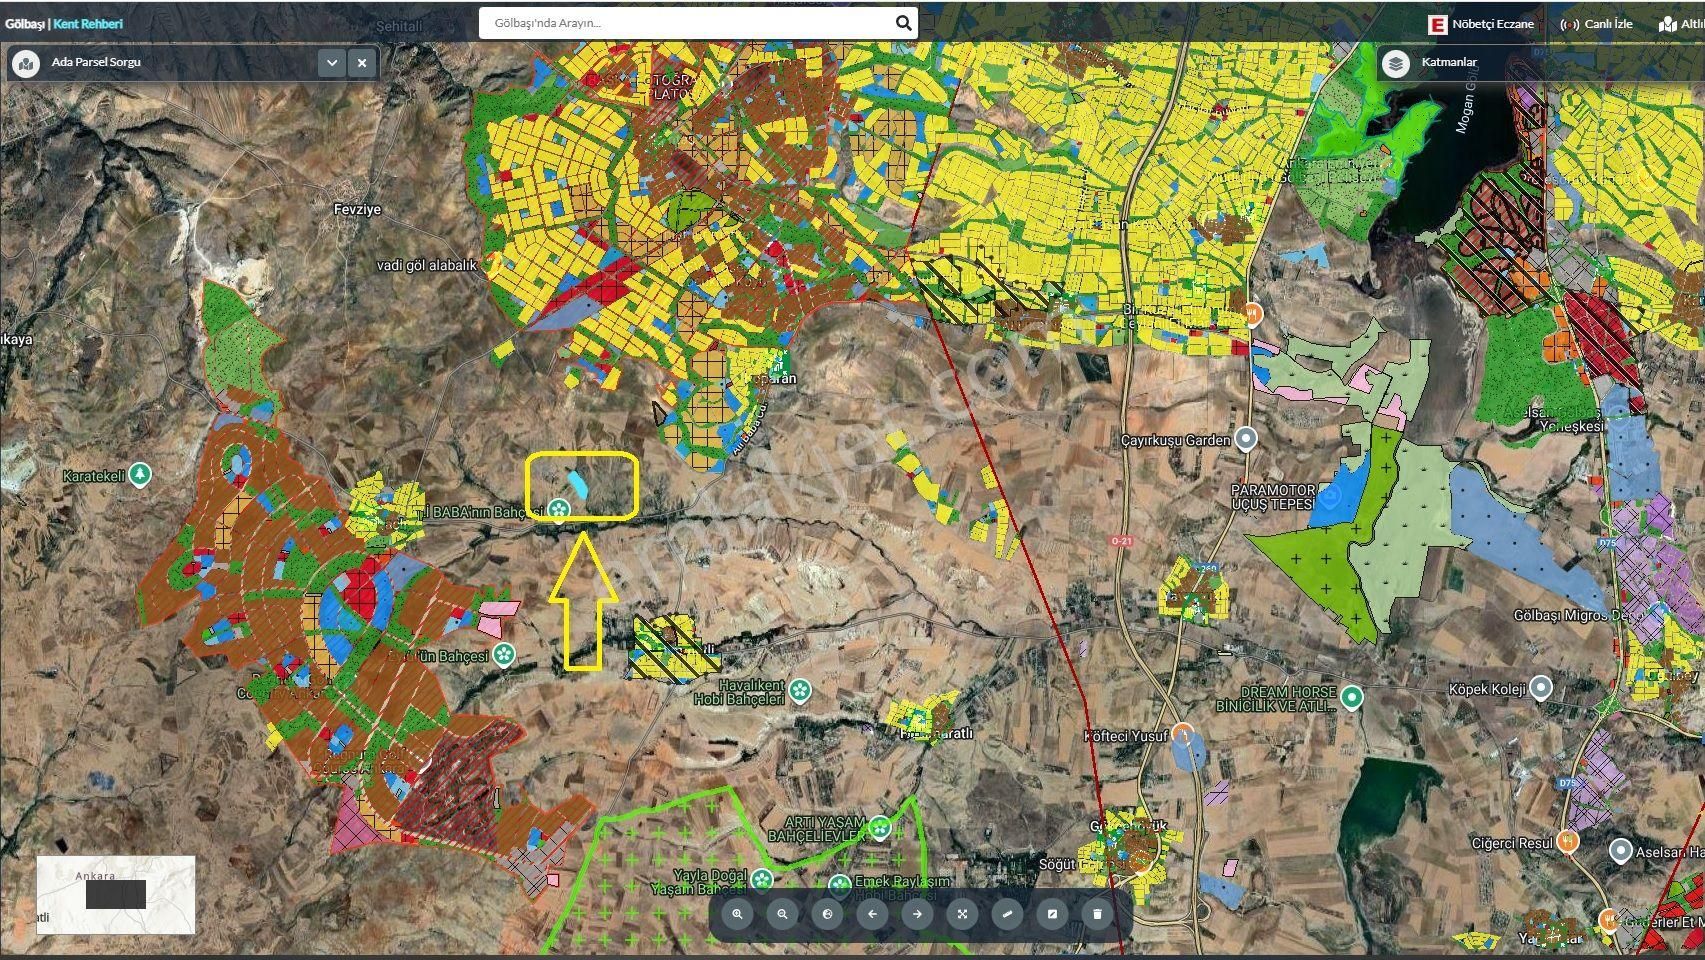Click the Canlı İzle broadcast icon
Image resolution: width=1705 pixels, height=960 pixels.
click(x=1569, y=24)
